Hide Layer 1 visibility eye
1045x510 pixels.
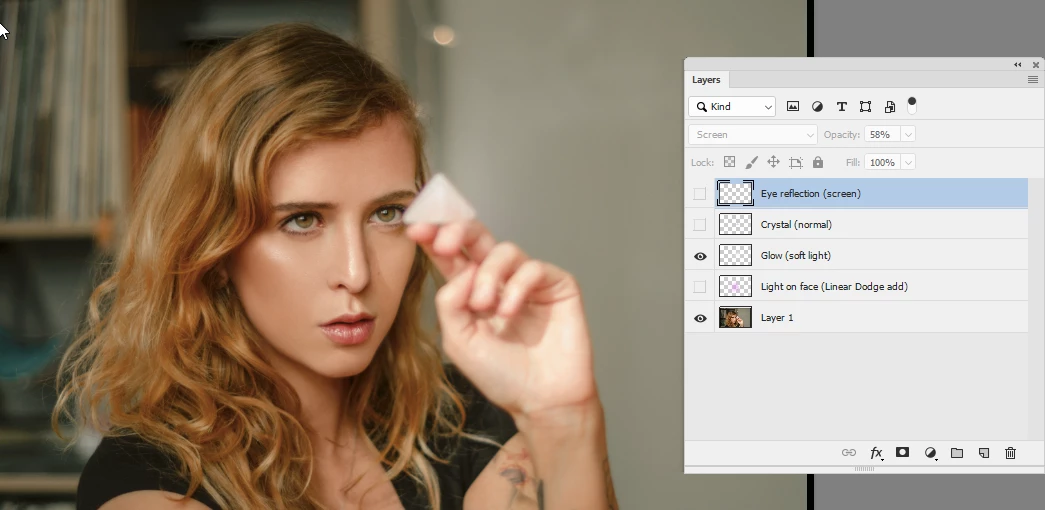point(700,318)
